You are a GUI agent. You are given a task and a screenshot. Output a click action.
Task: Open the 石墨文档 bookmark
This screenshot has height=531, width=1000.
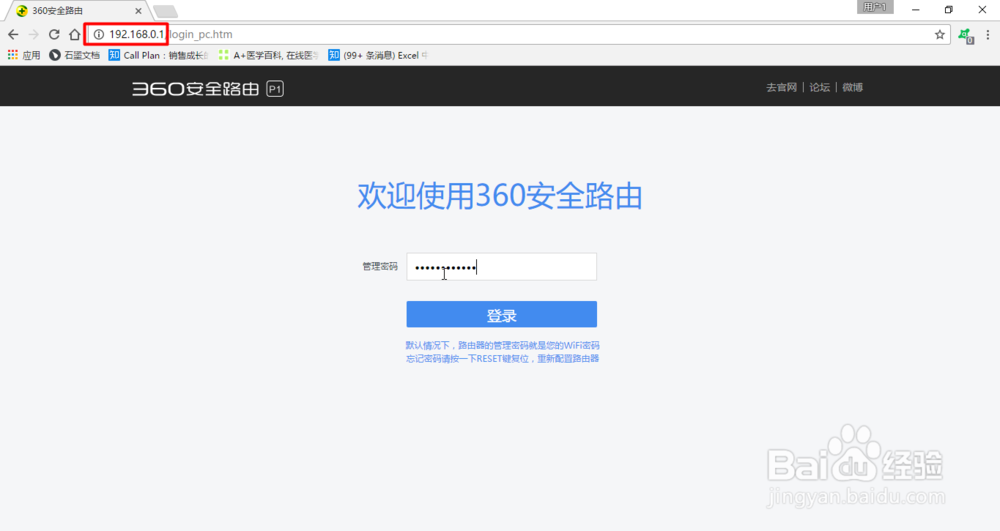75,55
